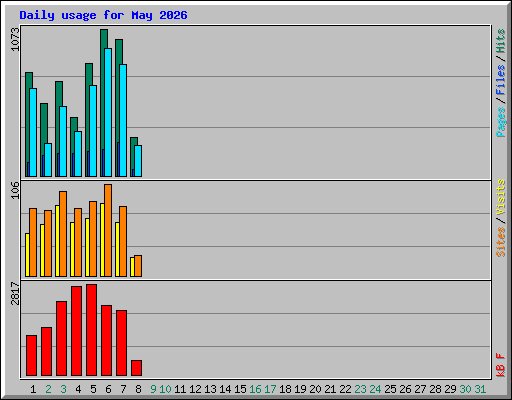Click day '18' on the x-axis
The image size is (512, 400).
point(285,389)
